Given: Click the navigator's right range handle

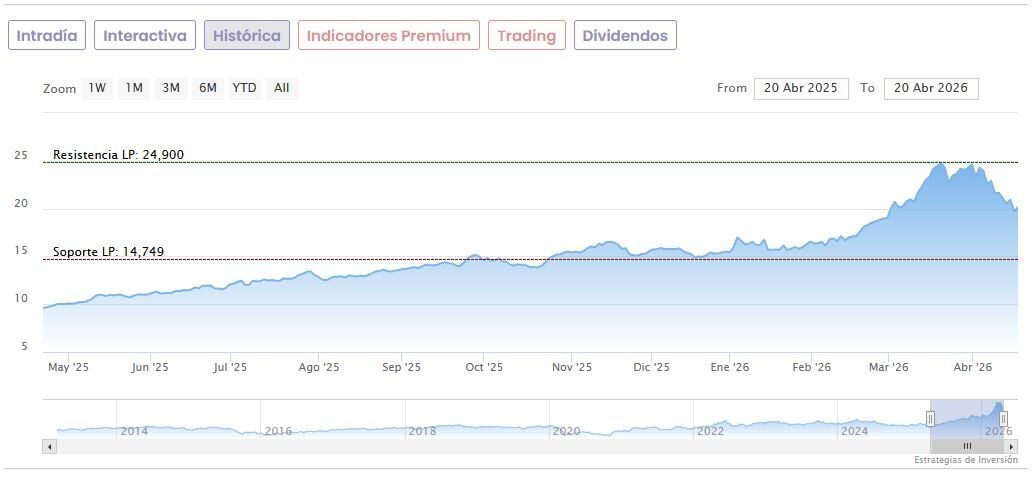Looking at the screenshot, I should [x=1003, y=418].
